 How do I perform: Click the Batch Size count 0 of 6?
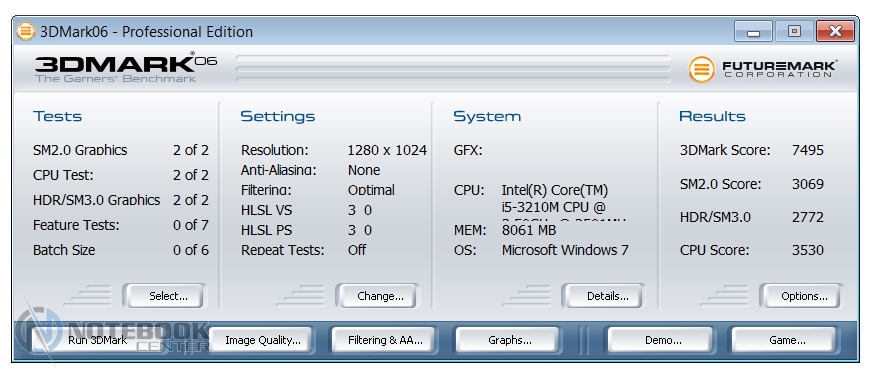tap(191, 250)
